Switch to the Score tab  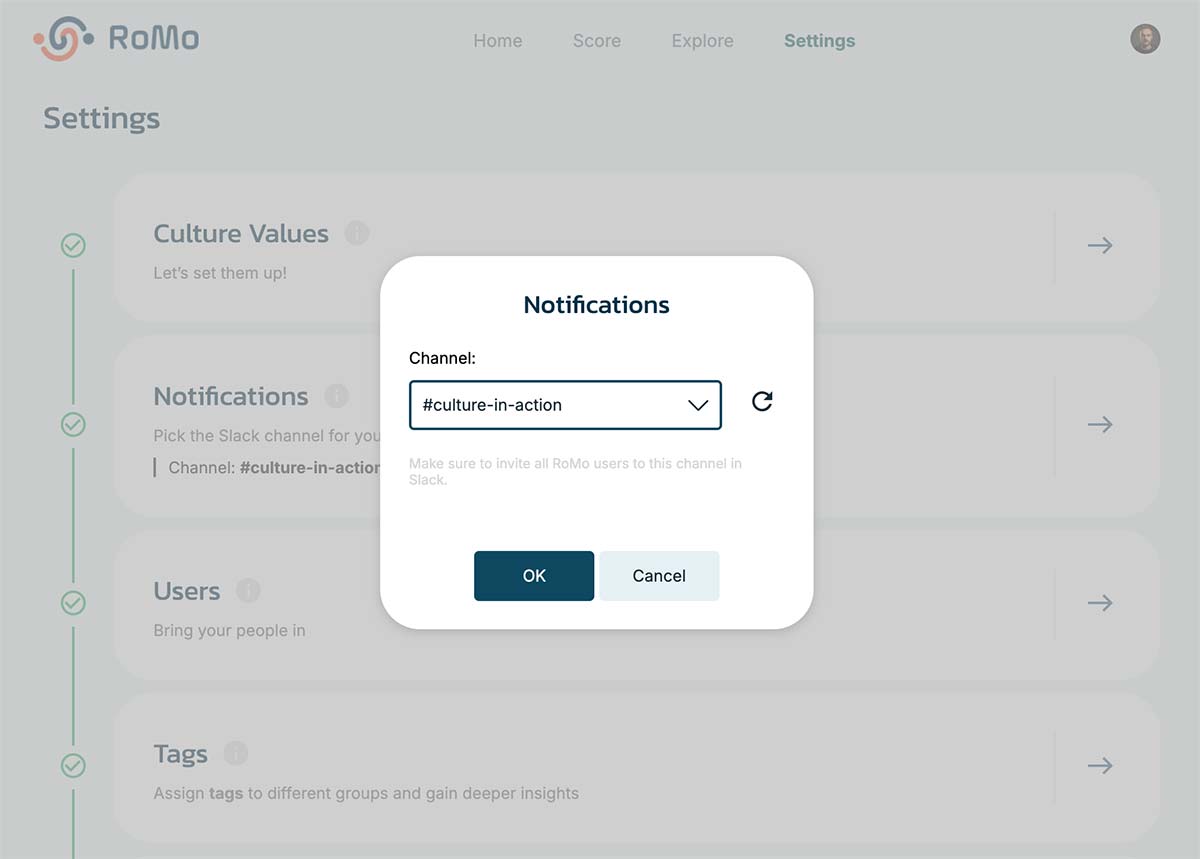(x=597, y=41)
